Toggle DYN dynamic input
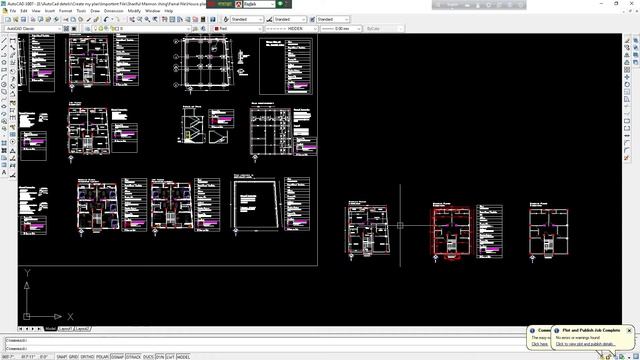Image resolution: width=640 pixels, height=360 pixels. tap(160, 357)
